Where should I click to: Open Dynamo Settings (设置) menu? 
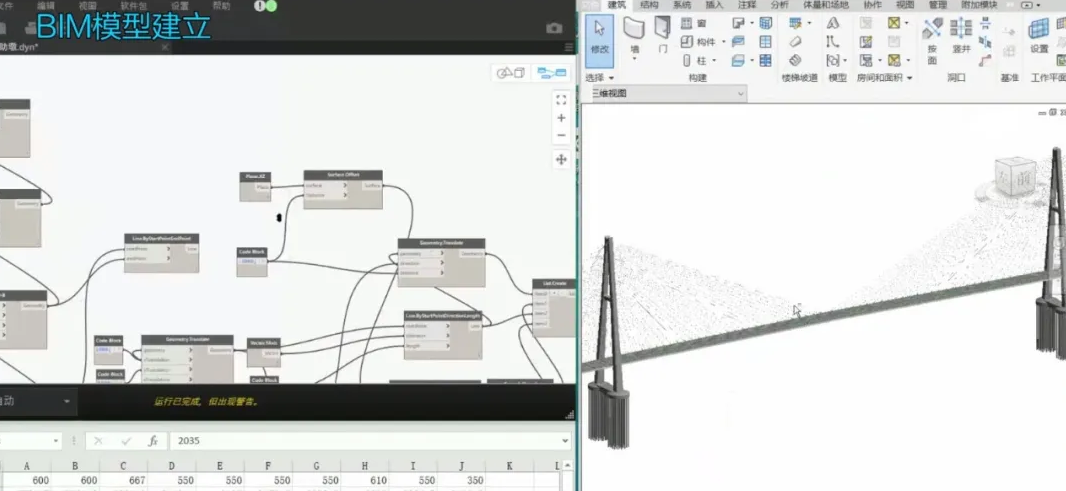coord(179,5)
